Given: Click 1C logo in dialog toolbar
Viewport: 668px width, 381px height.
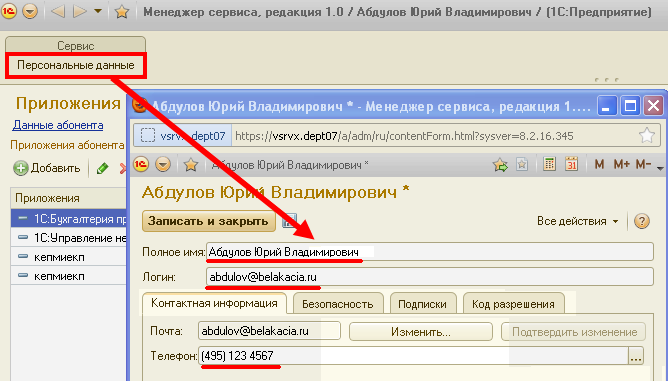Looking at the screenshot, I should (x=141, y=164).
